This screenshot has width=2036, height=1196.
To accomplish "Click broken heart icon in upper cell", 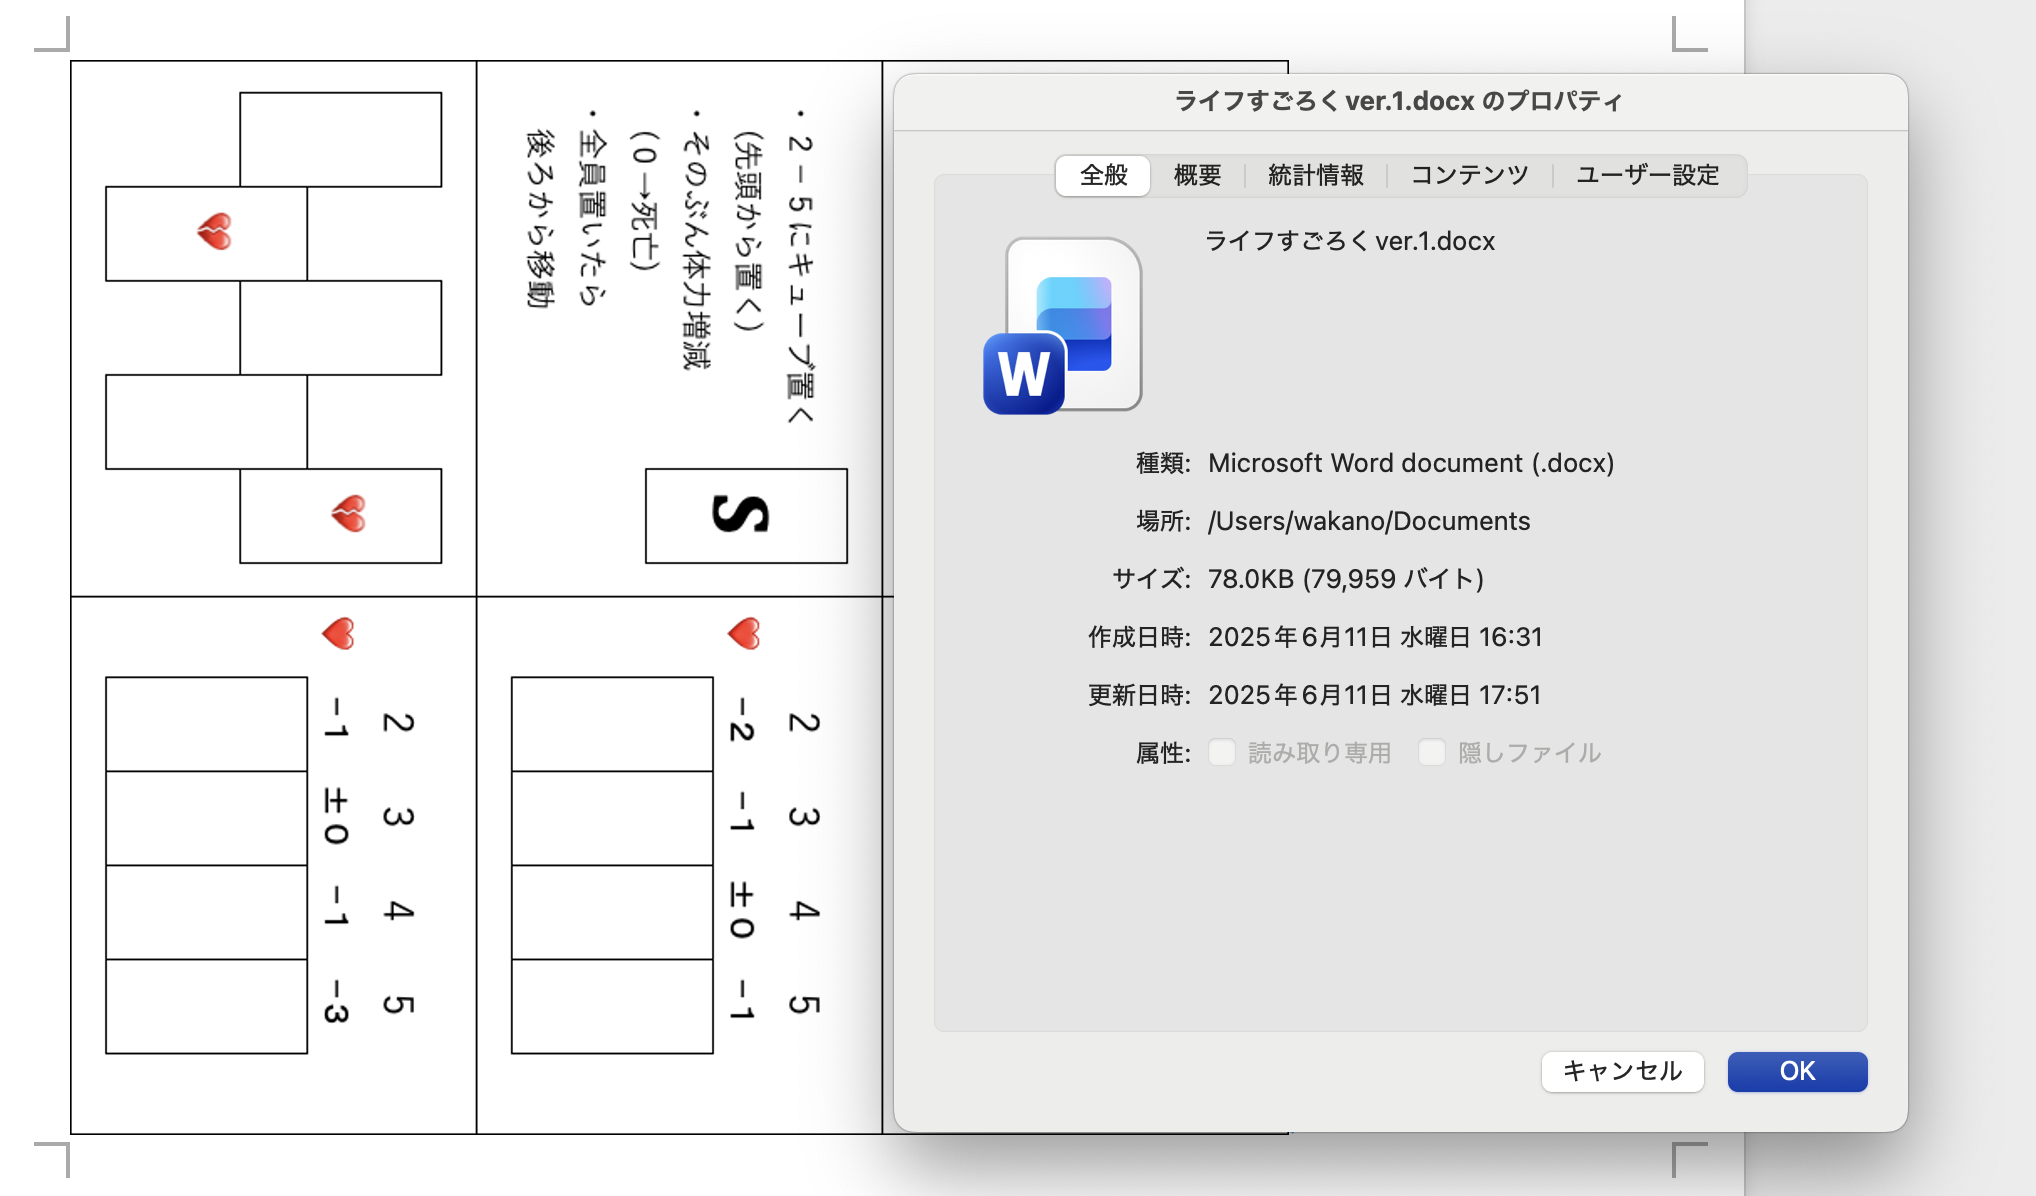I will point(214,232).
